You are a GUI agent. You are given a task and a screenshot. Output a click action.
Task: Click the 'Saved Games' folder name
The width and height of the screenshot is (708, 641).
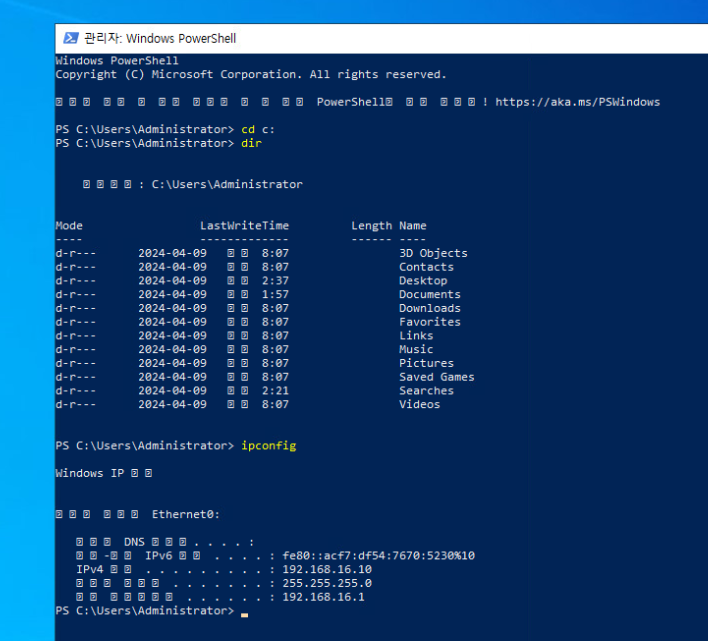(437, 377)
